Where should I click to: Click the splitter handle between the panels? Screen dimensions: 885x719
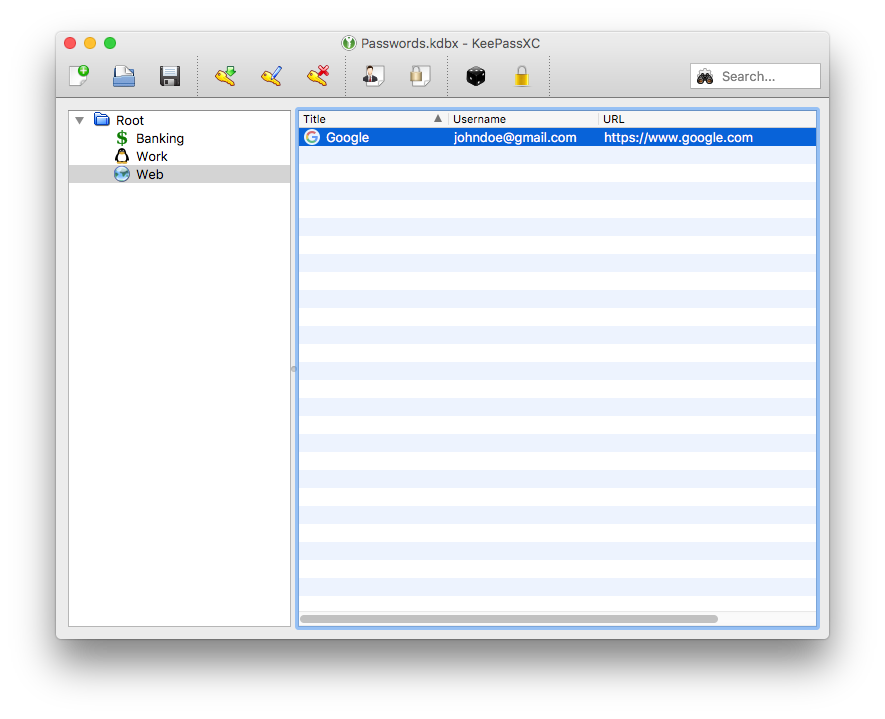coord(293,369)
